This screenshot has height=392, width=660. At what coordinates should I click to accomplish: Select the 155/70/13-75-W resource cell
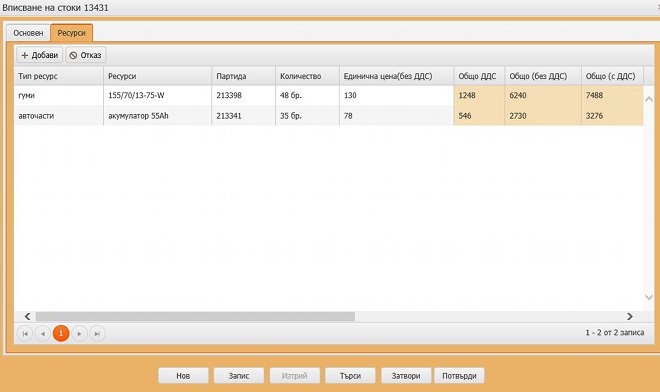(x=157, y=96)
